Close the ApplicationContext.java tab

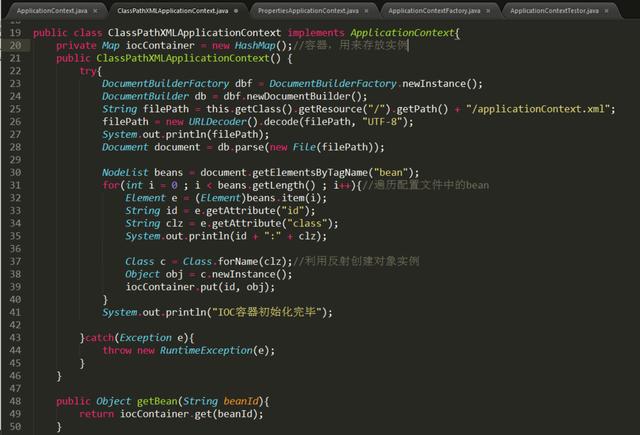96,11
